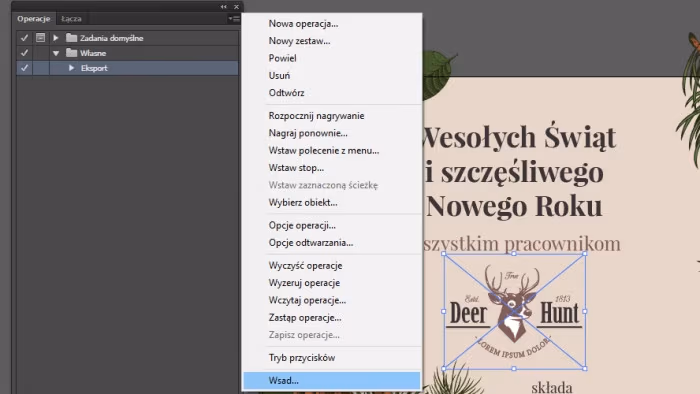Click the 'składa' text on artboard
Viewport: 700px width, 394px height.
[552, 387]
